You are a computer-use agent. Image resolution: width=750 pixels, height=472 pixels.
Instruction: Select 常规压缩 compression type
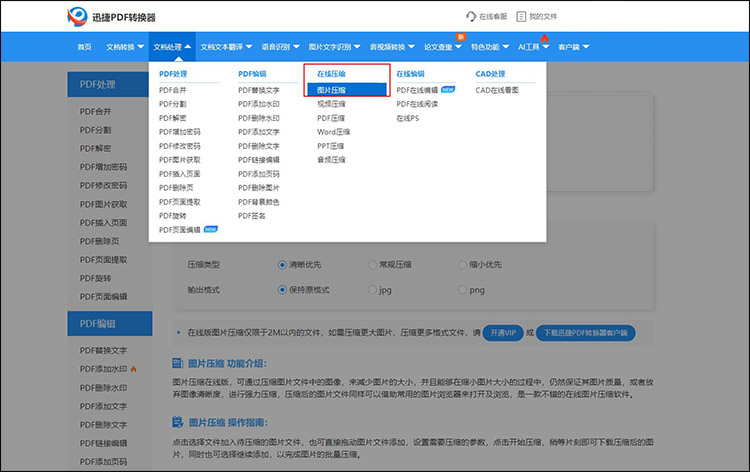[x=372, y=264]
